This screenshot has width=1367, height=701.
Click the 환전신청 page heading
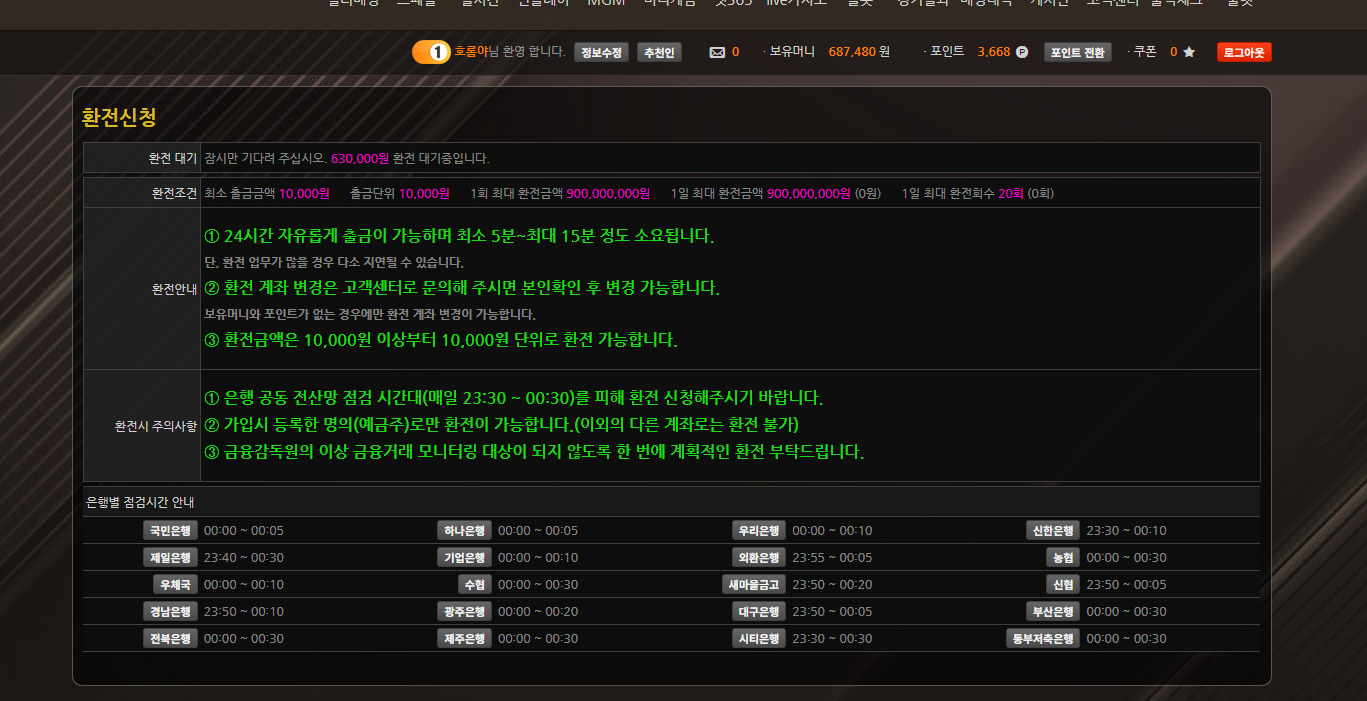119,117
